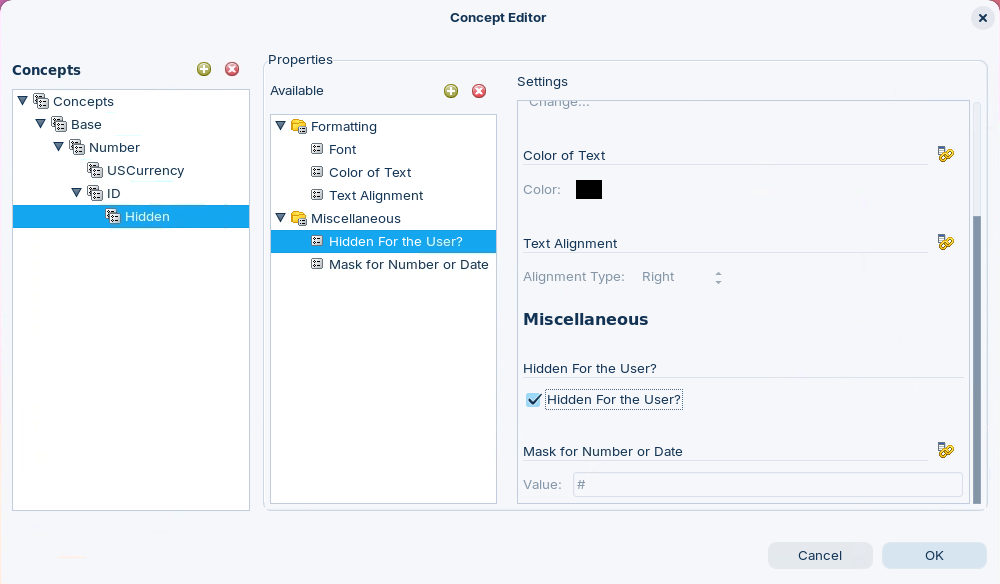Screen dimensions: 1000x584
Task: Collapse the Formatting property folder
Action: pyautogui.click(x=281, y=126)
